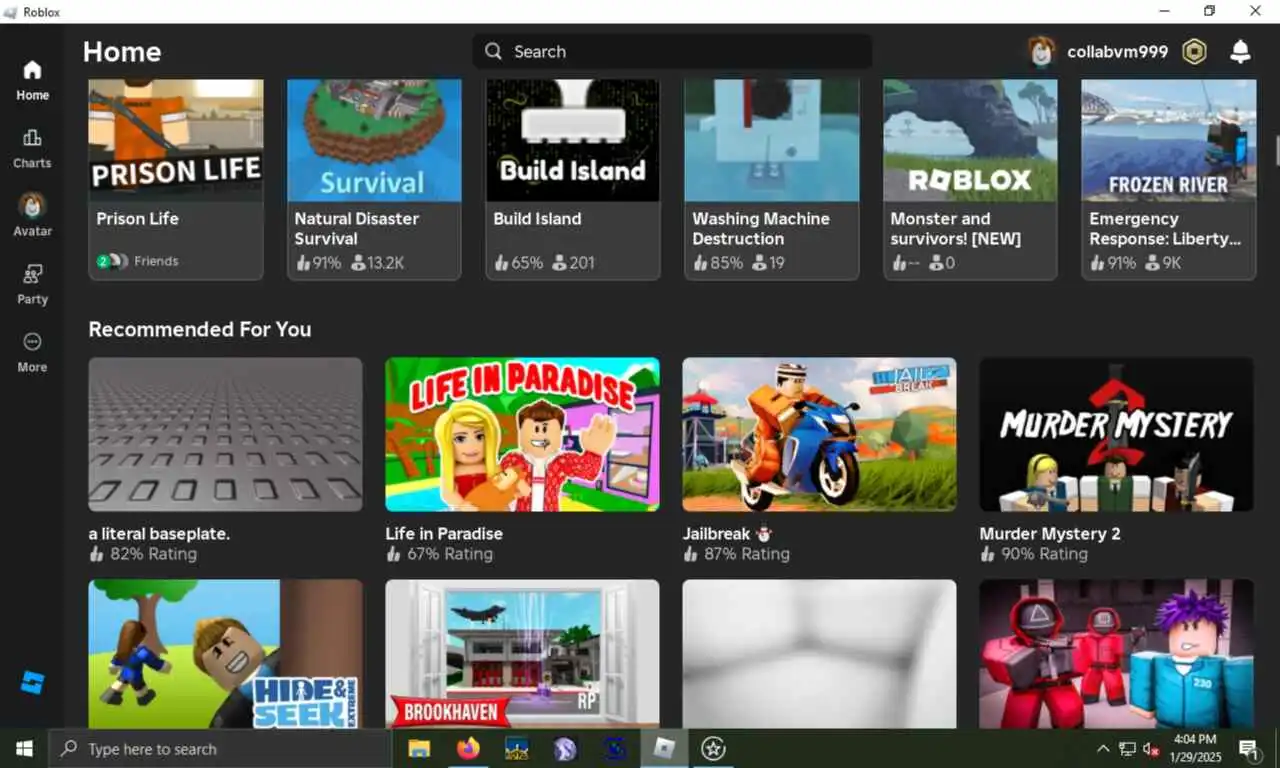Click the Natural Disaster Survival title
This screenshot has height=768, width=1280.
[x=357, y=228]
